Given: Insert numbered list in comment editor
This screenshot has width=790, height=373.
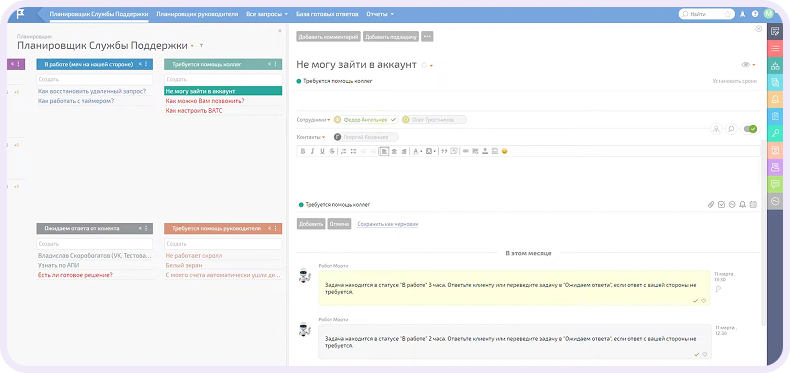Looking at the screenshot, I should pos(344,151).
